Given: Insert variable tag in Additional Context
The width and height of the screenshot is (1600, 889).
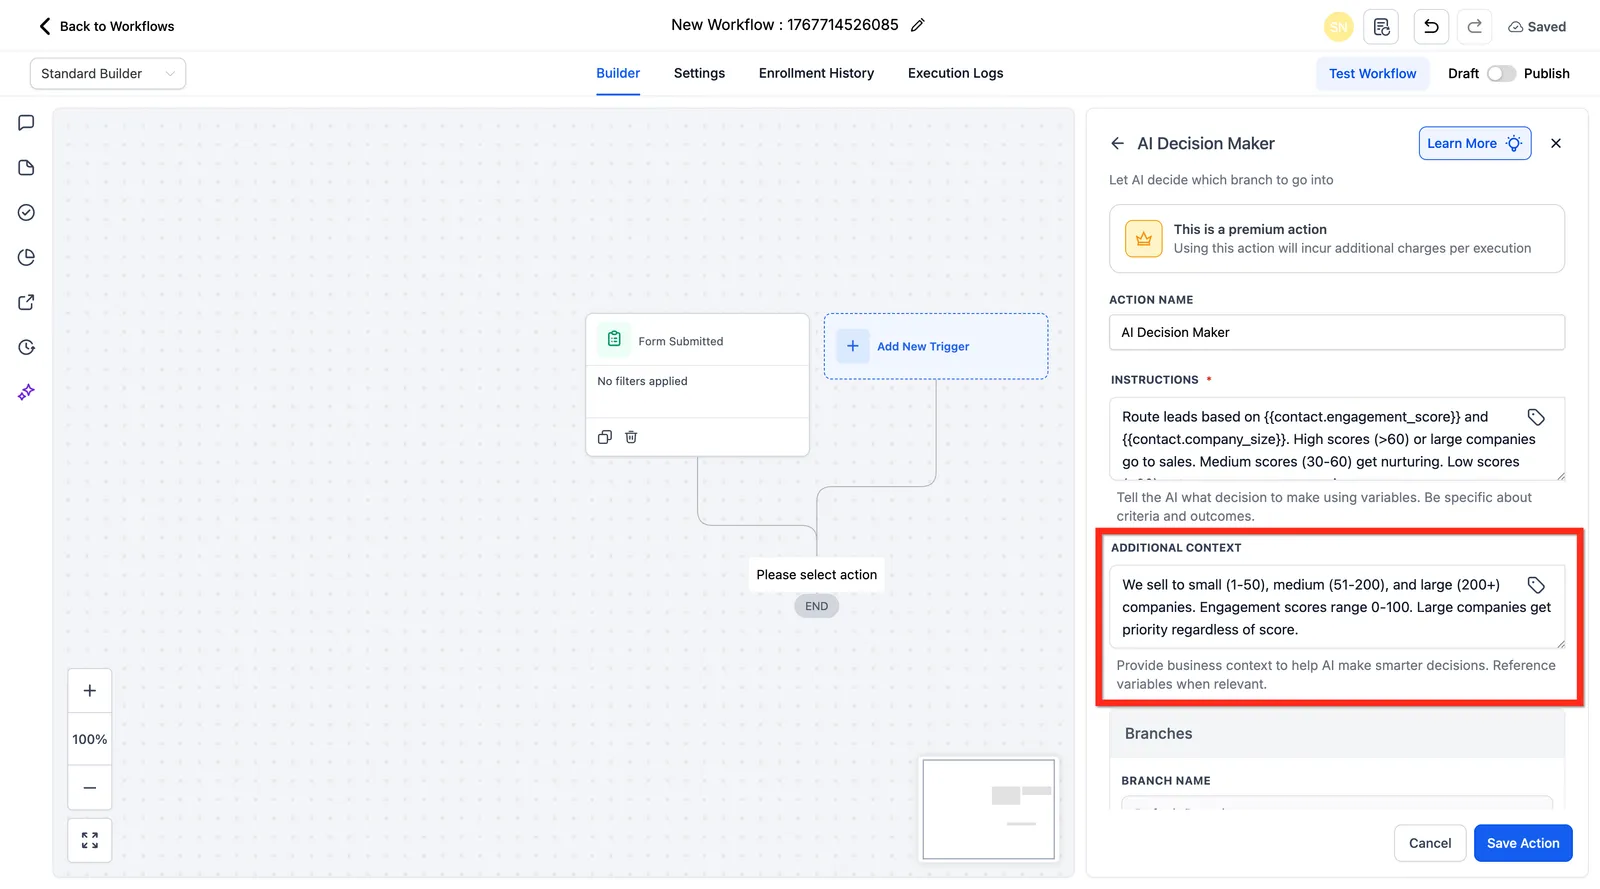Looking at the screenshot, I should click(x=1536, y=585).
